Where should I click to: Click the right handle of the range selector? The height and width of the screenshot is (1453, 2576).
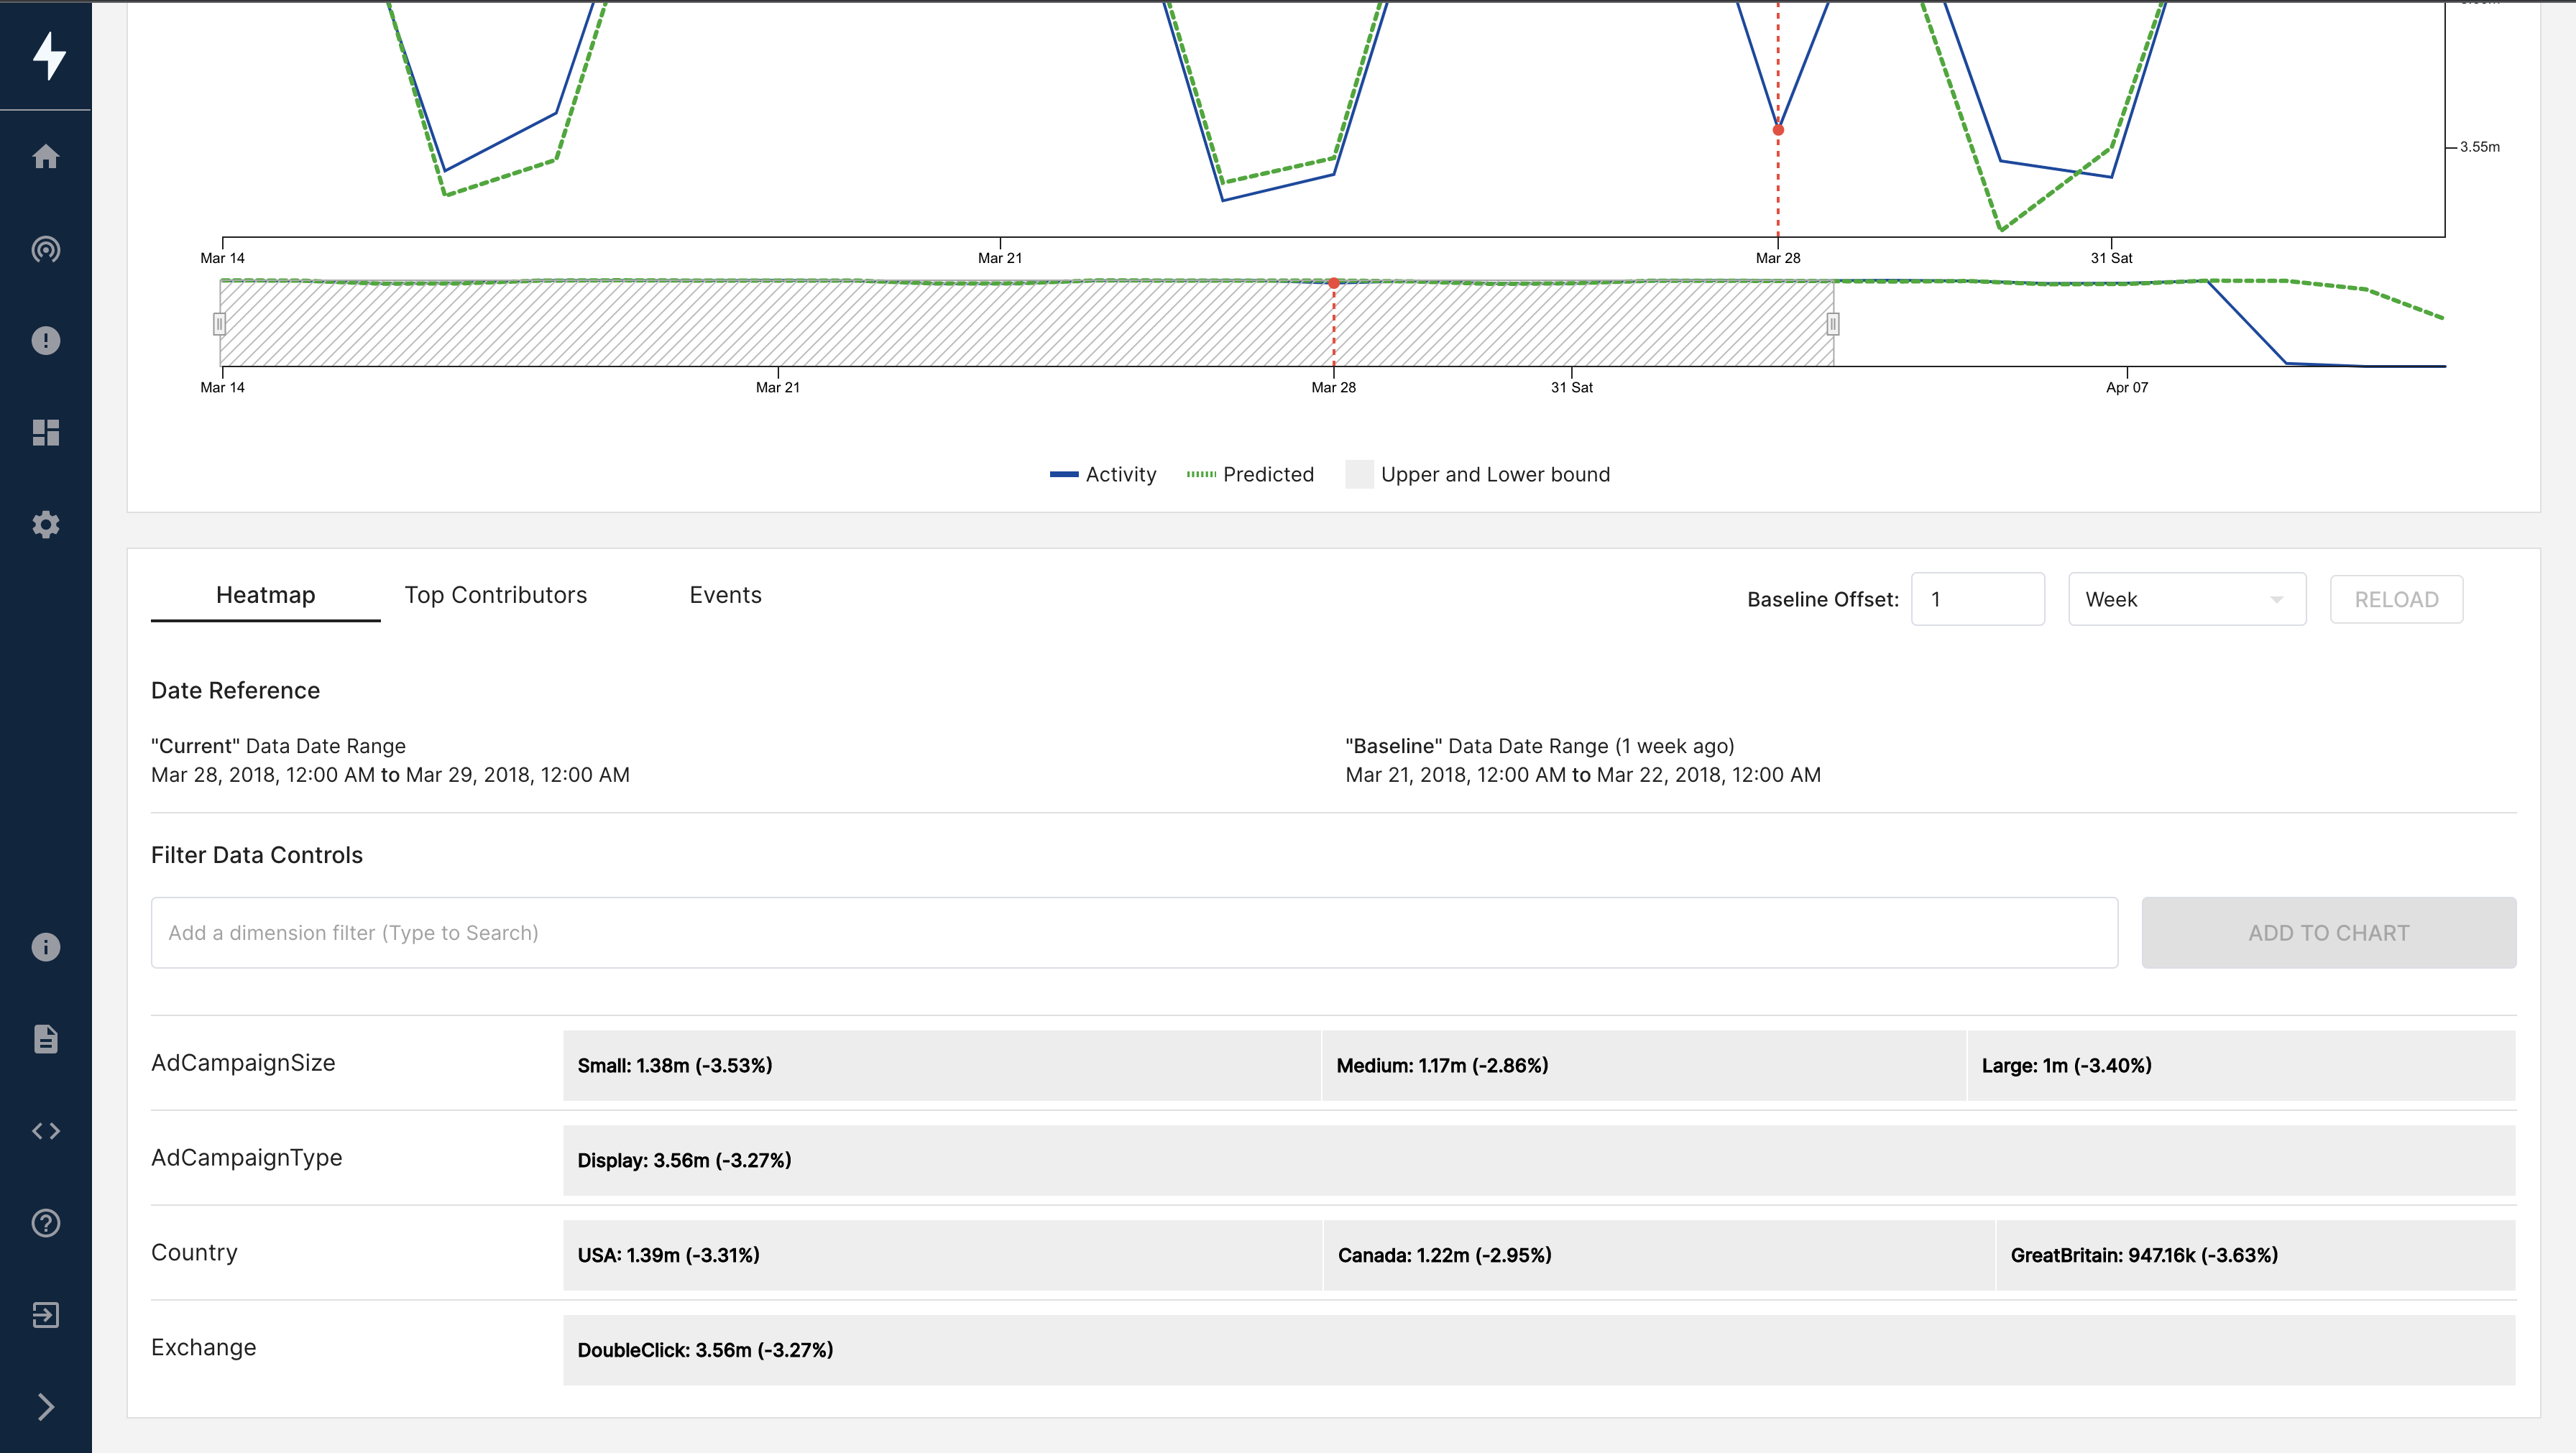click(x=1833, y=324)
